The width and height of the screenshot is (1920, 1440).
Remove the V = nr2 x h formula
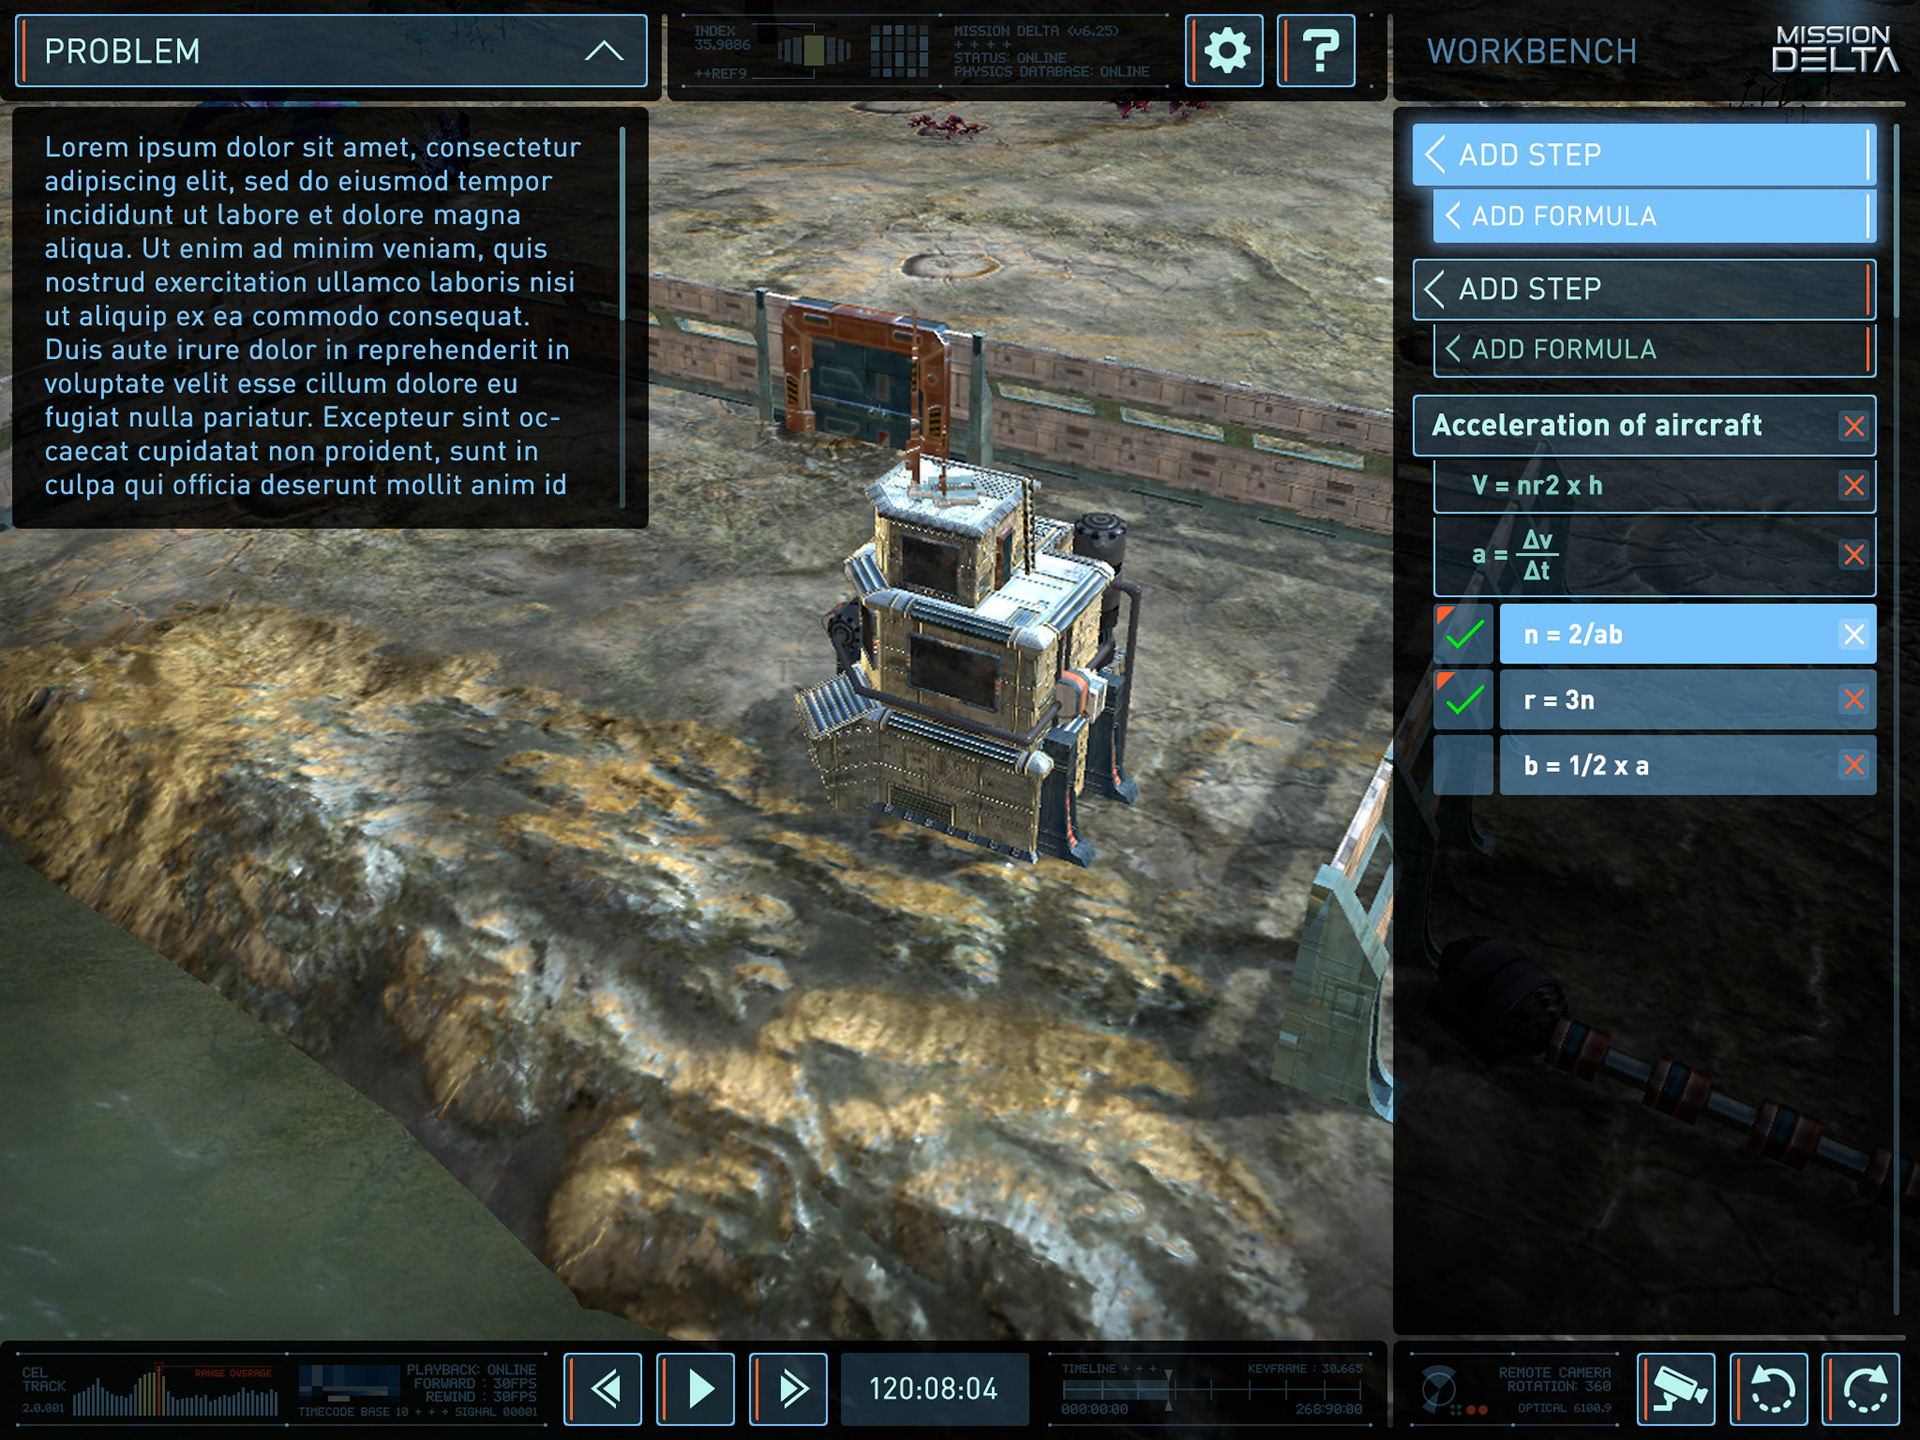pyautogui.click(x=1853, y=486)
